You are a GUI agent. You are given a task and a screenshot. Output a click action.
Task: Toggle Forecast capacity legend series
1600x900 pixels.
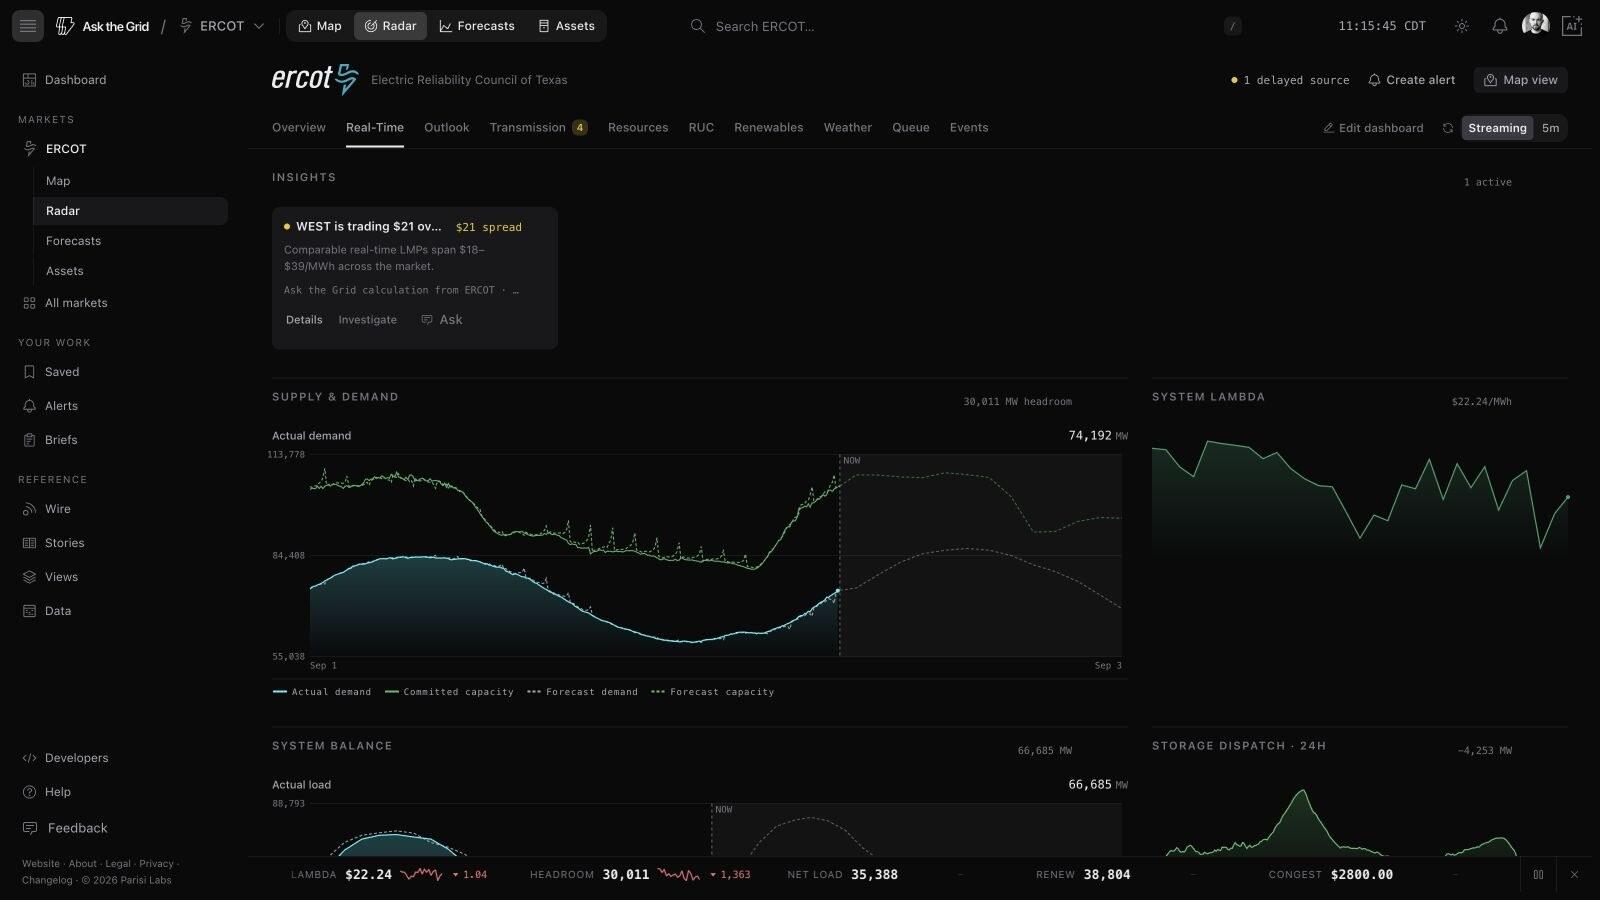pos(712,692)
